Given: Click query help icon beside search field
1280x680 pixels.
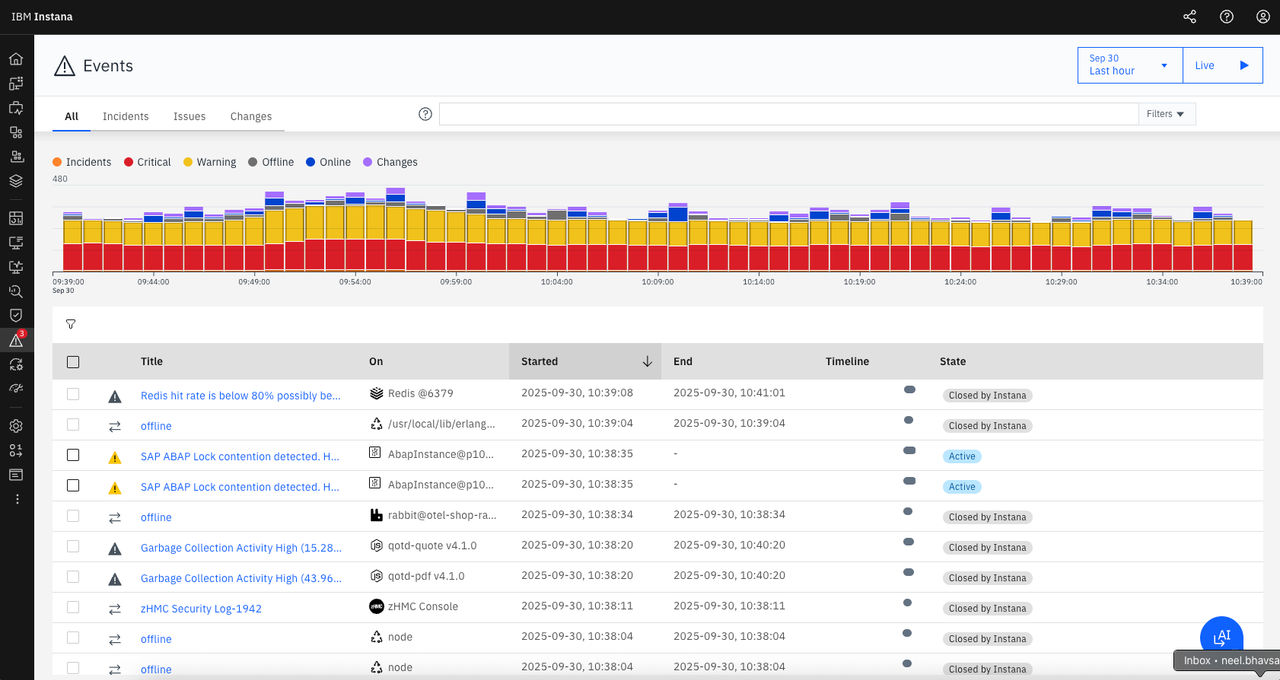Looking at the screenshot, I should 425,114.
